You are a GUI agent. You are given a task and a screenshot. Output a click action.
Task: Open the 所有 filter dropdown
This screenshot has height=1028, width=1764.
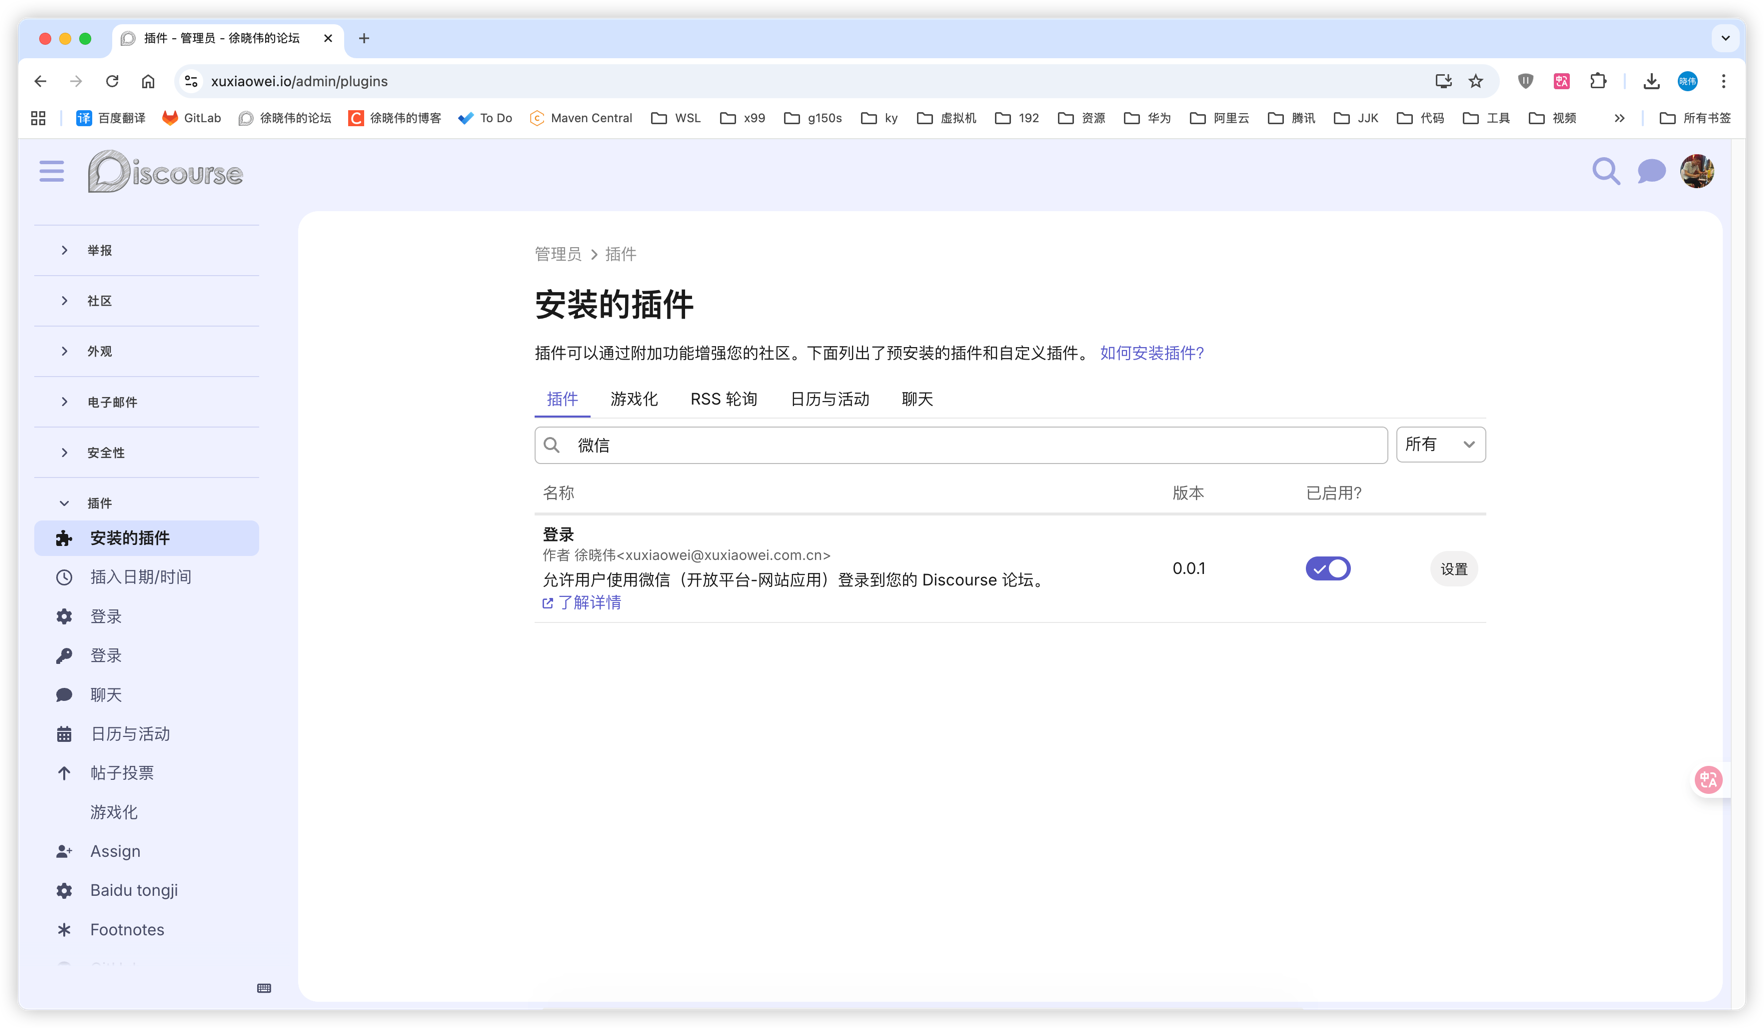click(x=1440, y=445)
